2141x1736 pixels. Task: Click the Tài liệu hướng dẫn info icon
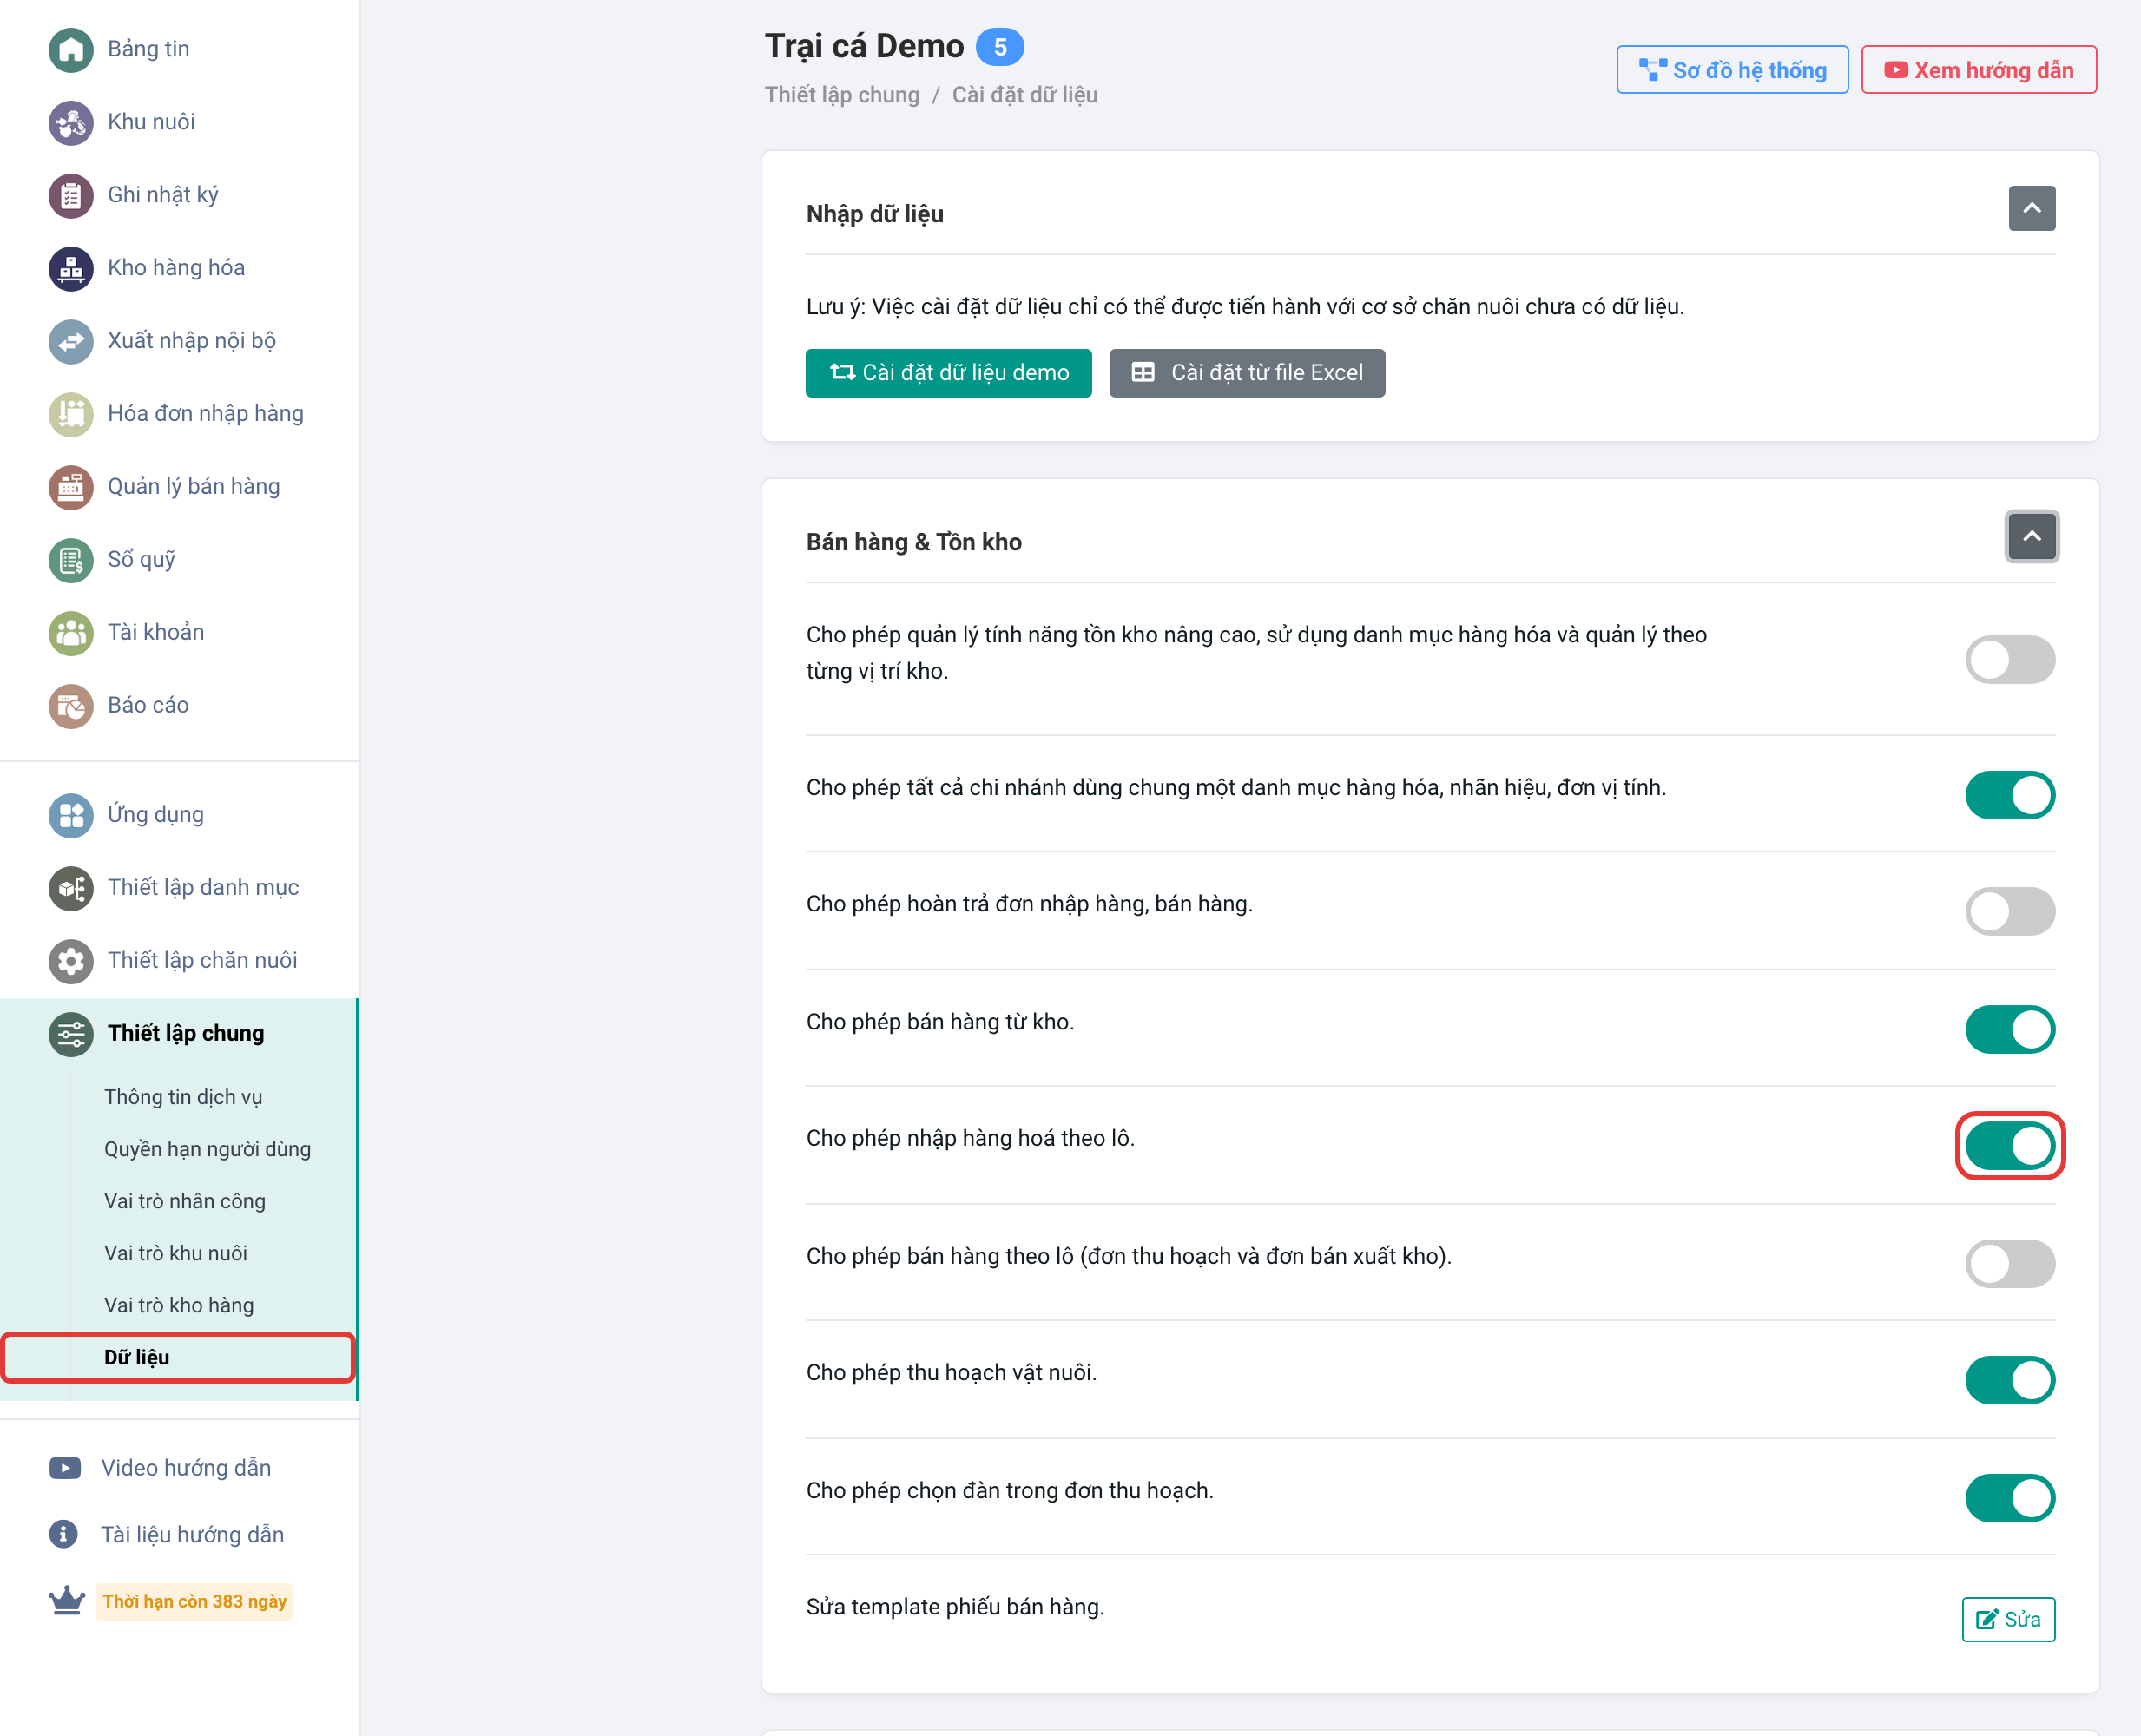[63, 1534]
